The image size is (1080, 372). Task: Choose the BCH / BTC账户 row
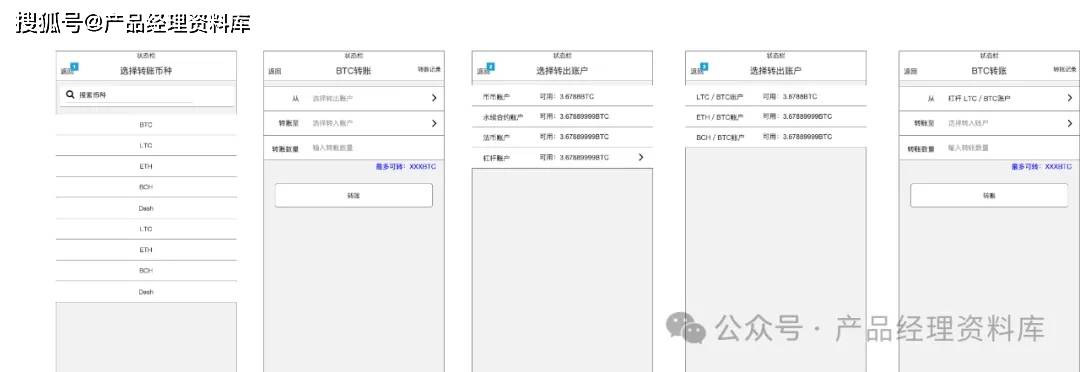776,137
